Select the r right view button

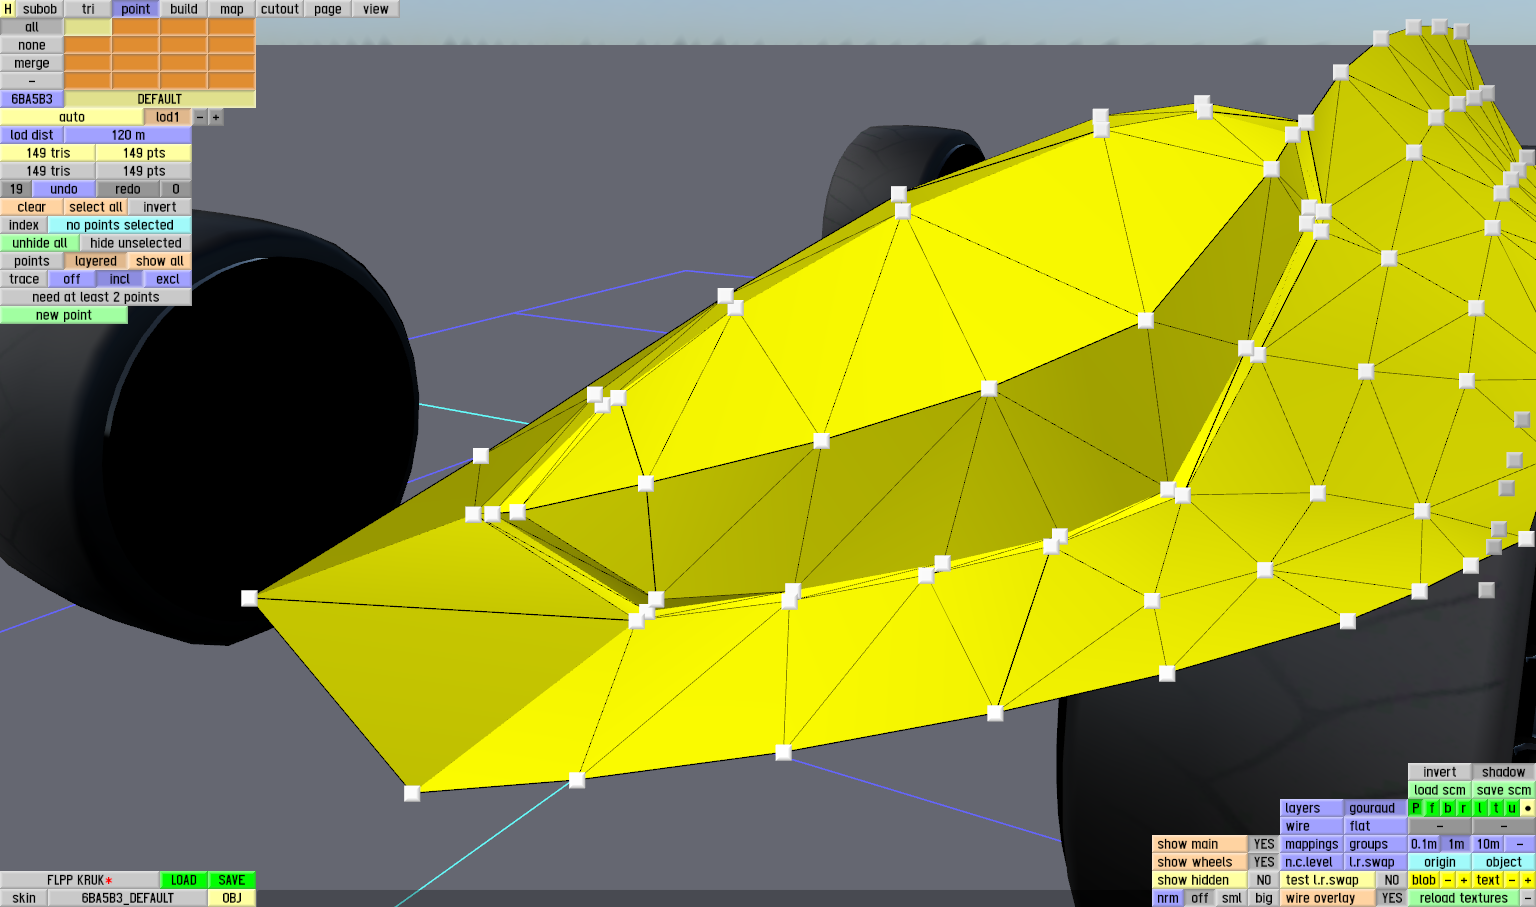point(1463,808)
